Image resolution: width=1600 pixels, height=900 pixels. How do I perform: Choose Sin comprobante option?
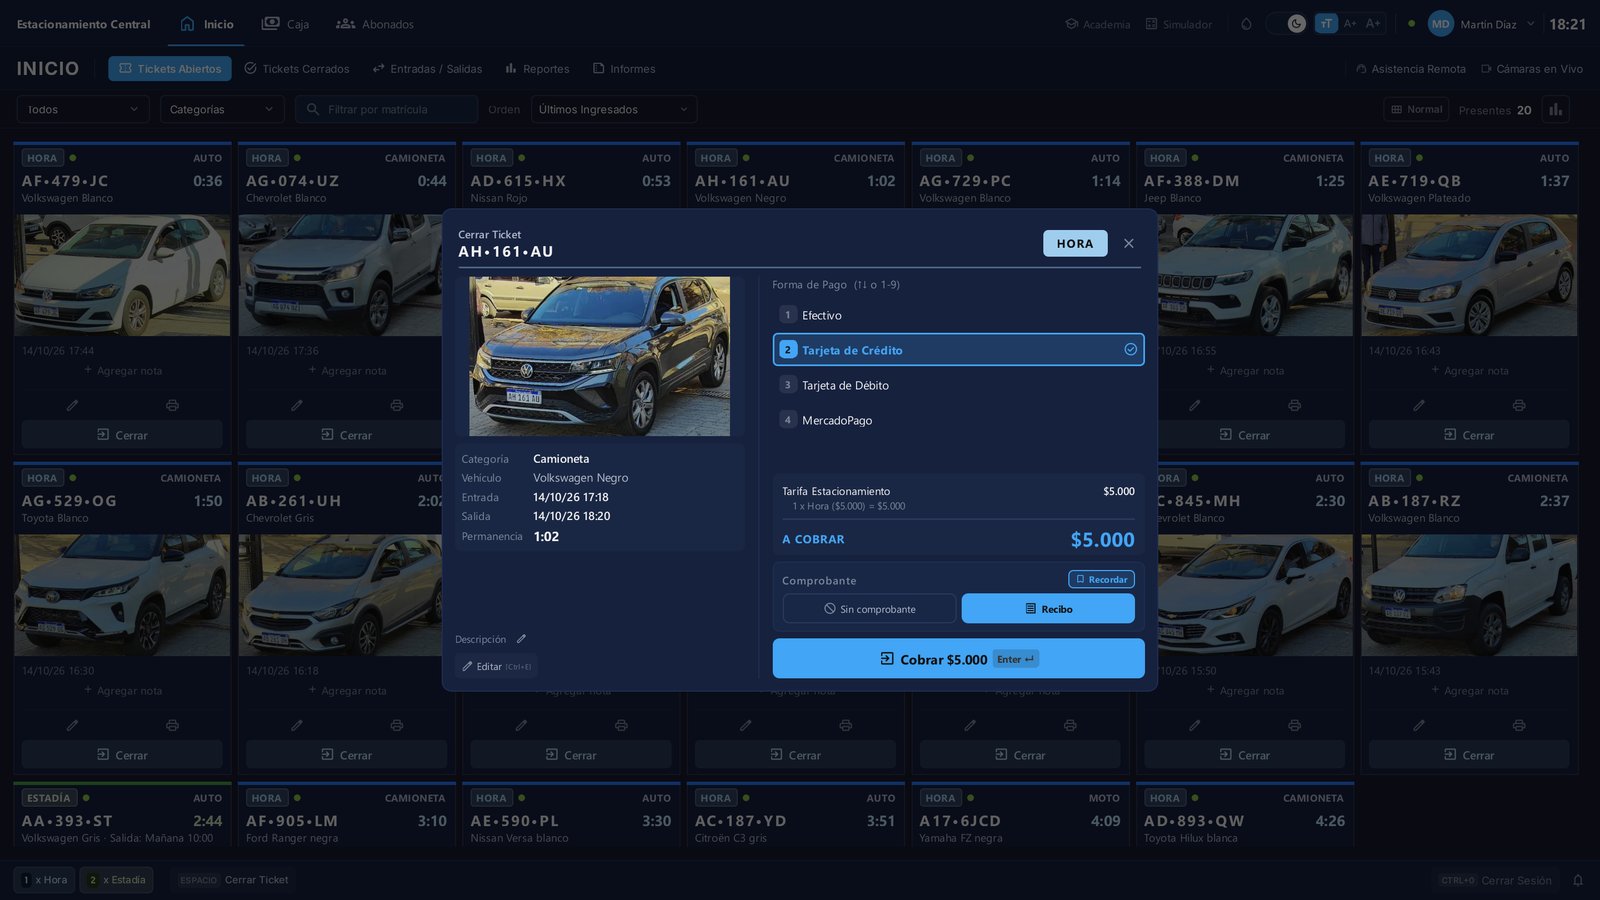coord(869,609)
